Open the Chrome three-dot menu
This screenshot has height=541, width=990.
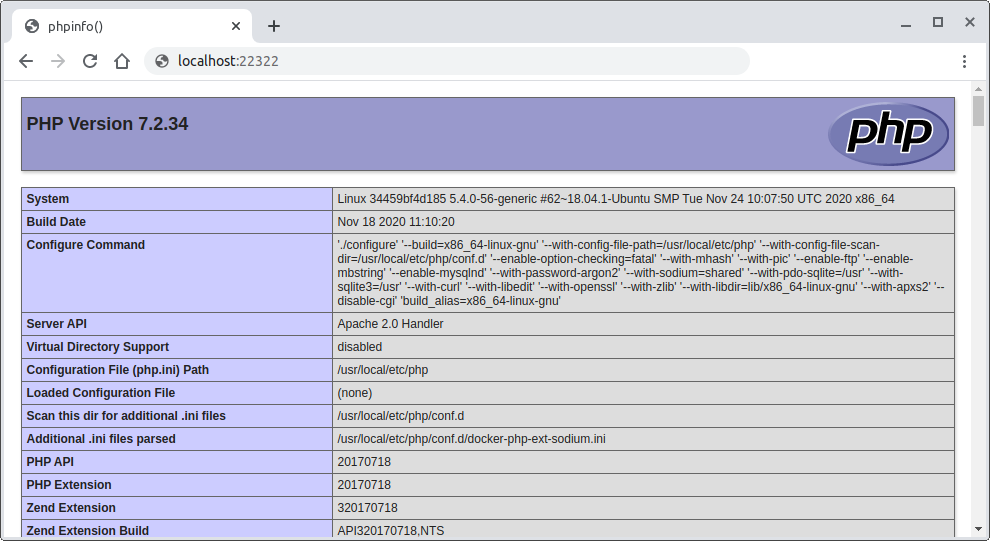pyautogui.click(x=964, y=61)
